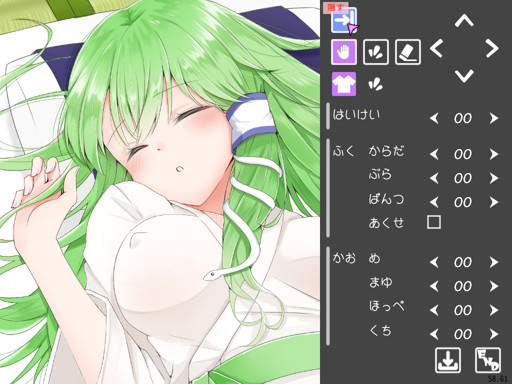Increase the ぱんつ value

pyautogui.click(x=494, y=202)
